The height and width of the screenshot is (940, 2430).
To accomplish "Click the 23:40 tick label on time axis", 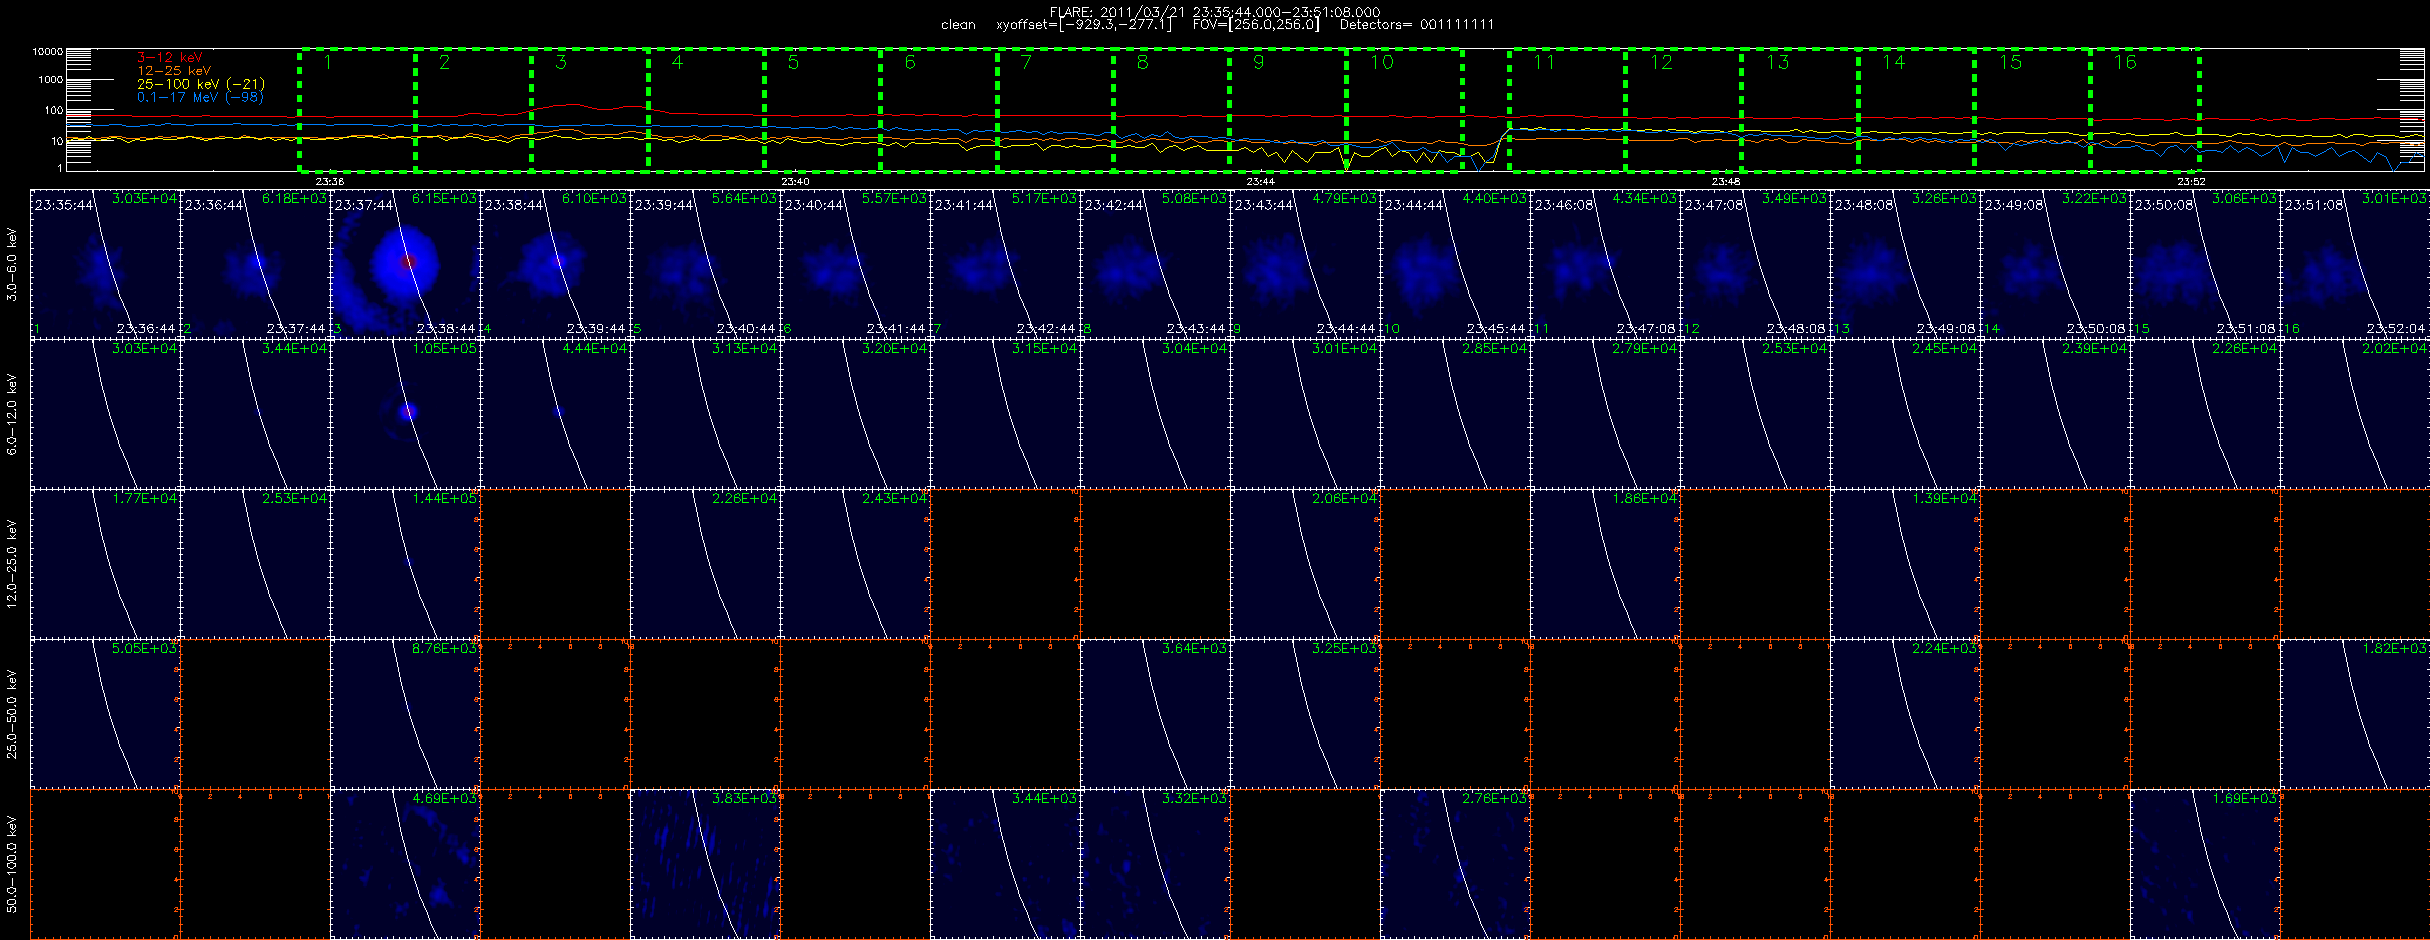I will click(x=795, y=181).
